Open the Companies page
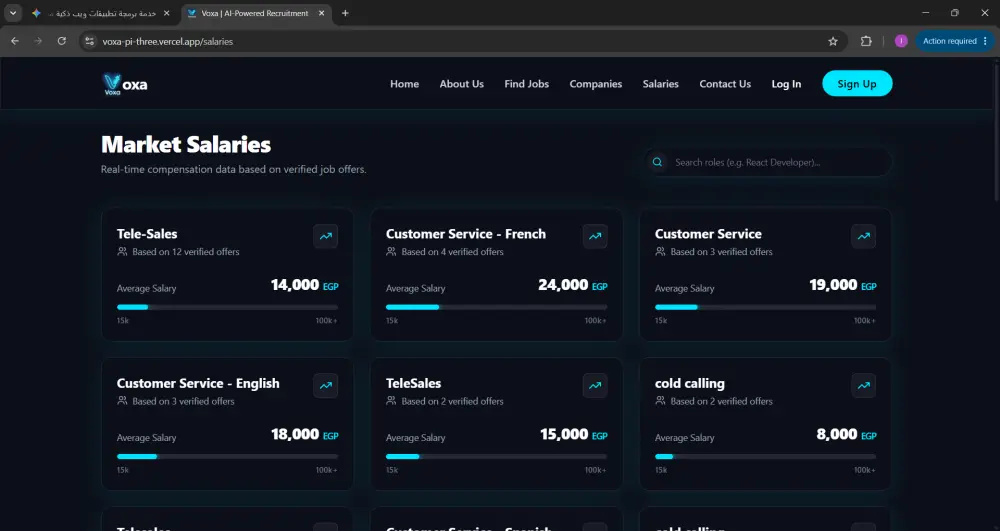This screenshot has height=531, width=1000. pos(596,84)
